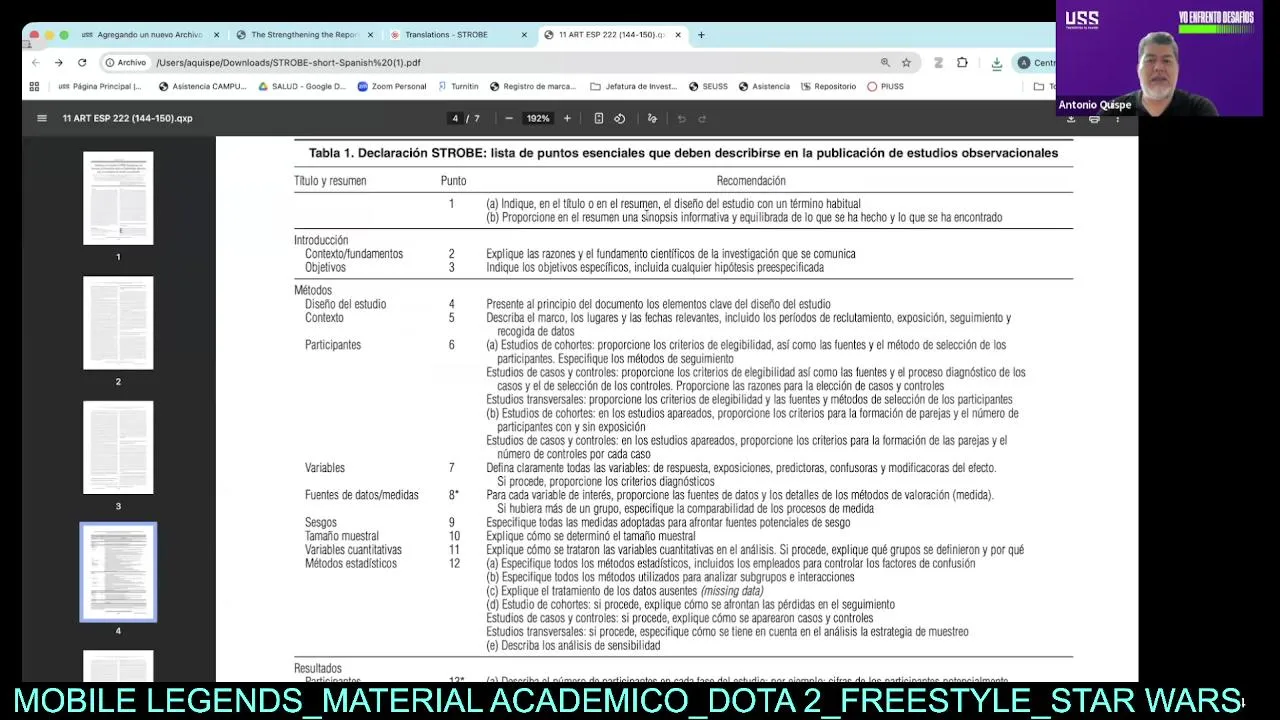Rotate the PDF counterclockwise

620,118
